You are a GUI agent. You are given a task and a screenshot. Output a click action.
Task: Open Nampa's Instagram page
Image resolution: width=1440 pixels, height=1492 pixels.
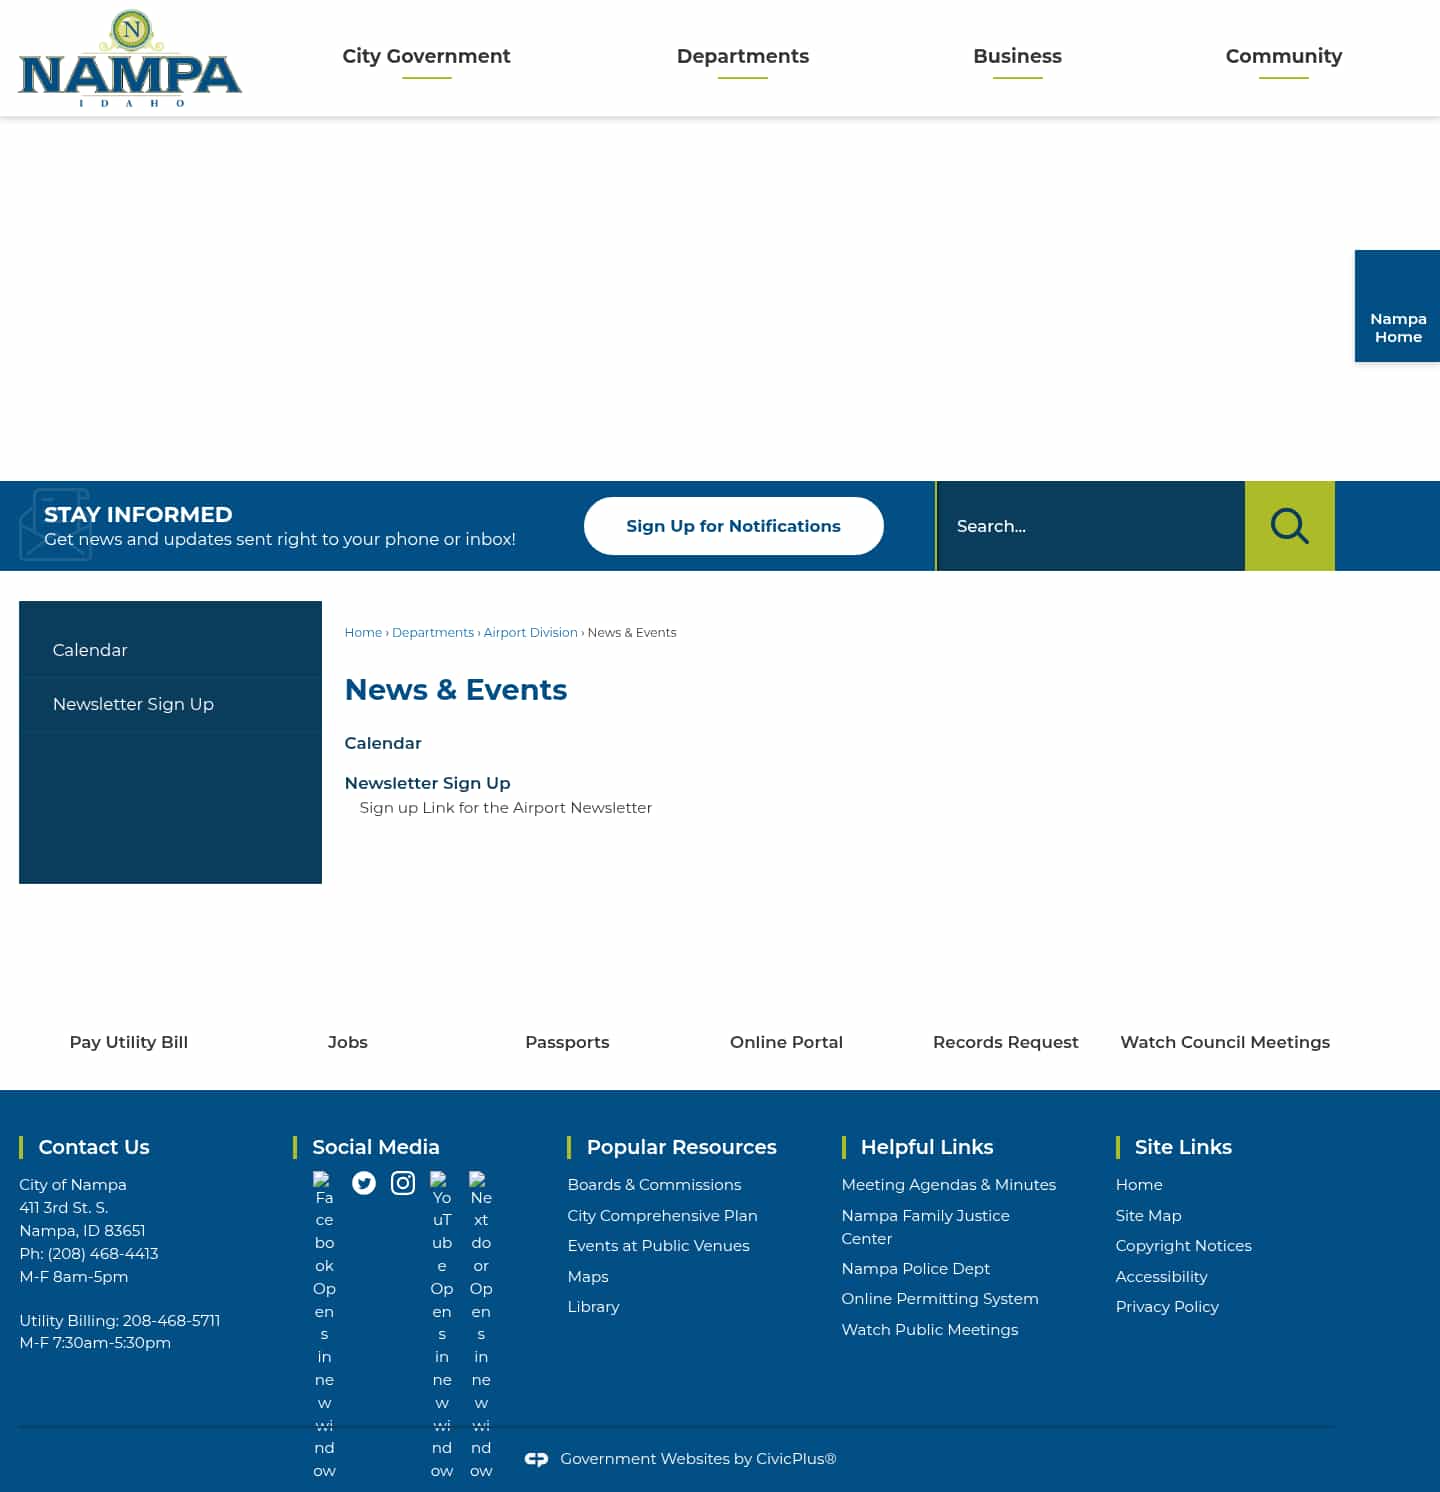[403, 1183]
